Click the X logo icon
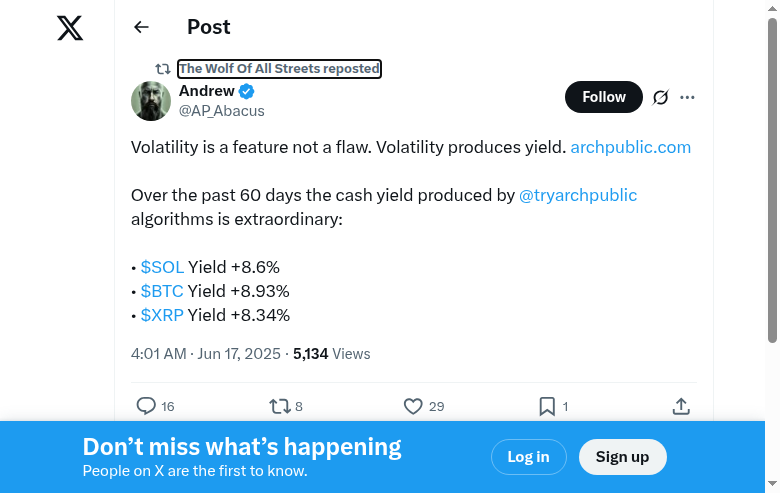This screenshot has height=493, width=780. coord(70,28)
